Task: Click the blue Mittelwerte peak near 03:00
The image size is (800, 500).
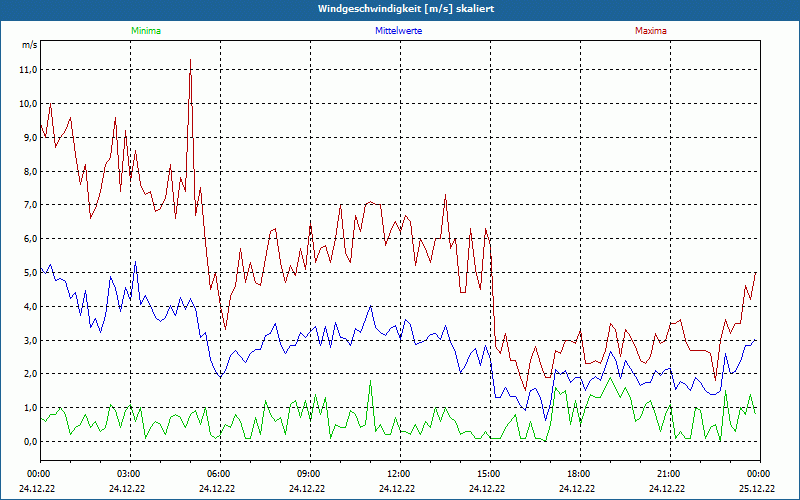Action: coord(135,262)
